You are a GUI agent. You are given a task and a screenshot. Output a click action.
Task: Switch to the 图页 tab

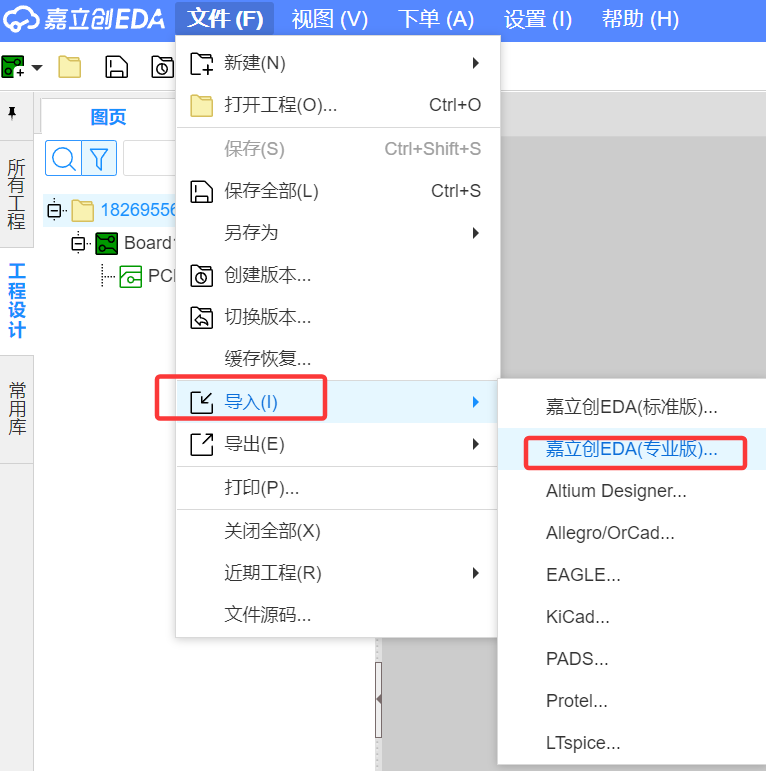tap(108, 117)
